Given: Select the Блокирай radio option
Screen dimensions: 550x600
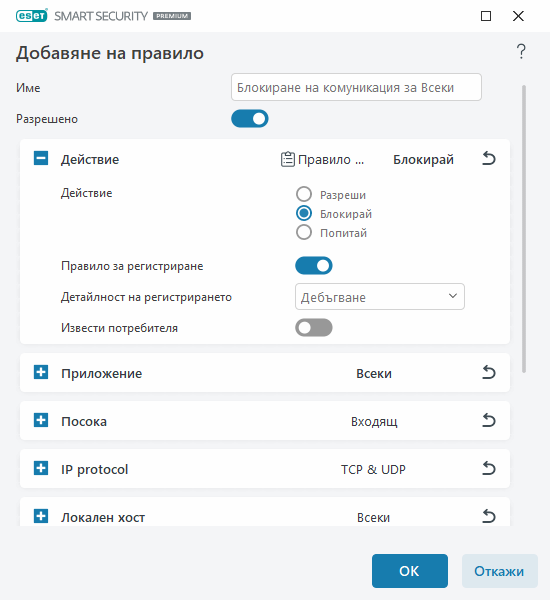Looking at the screenshot, I should click(304, 213).
